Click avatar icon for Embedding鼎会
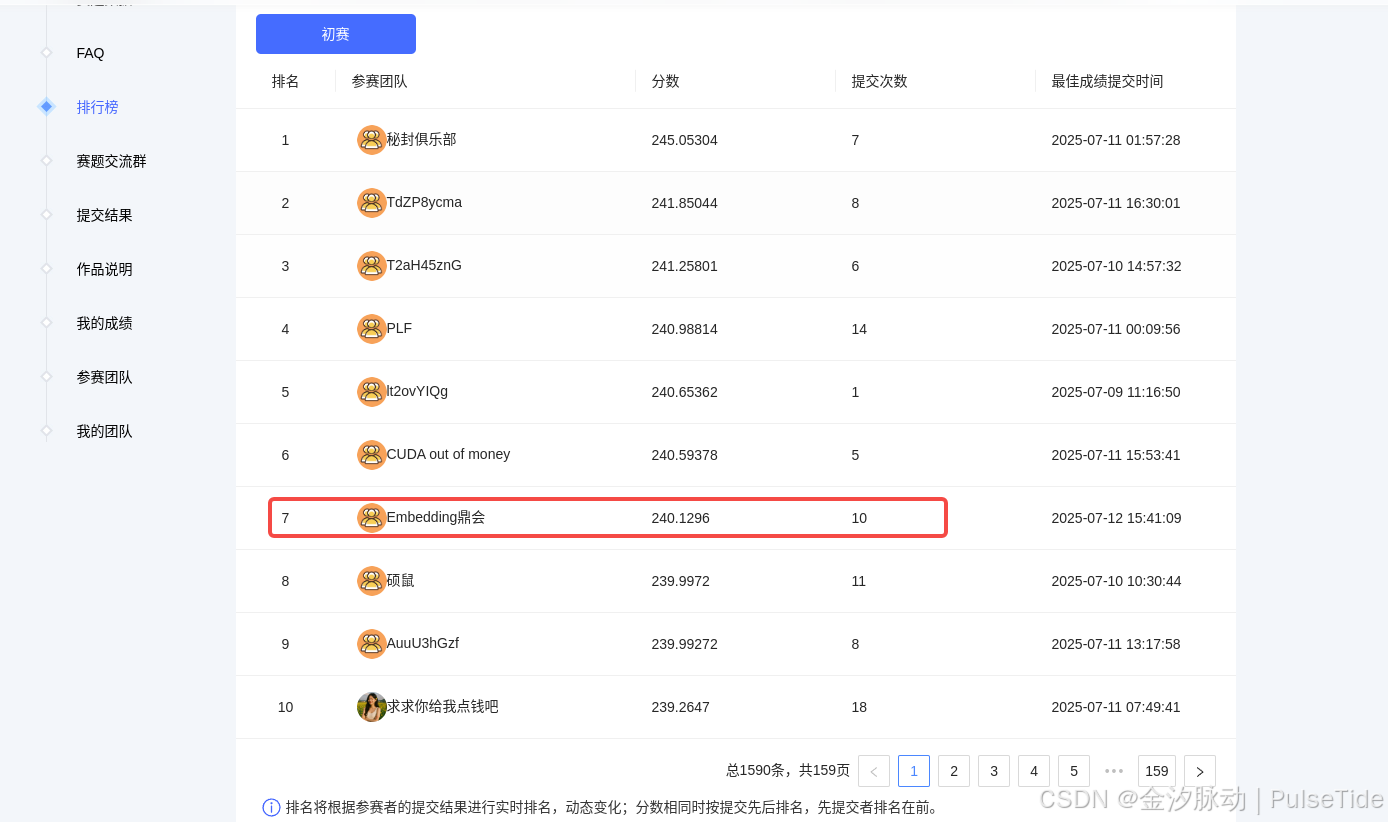This screenshot has height=822, width=1388. coord(372,518)
